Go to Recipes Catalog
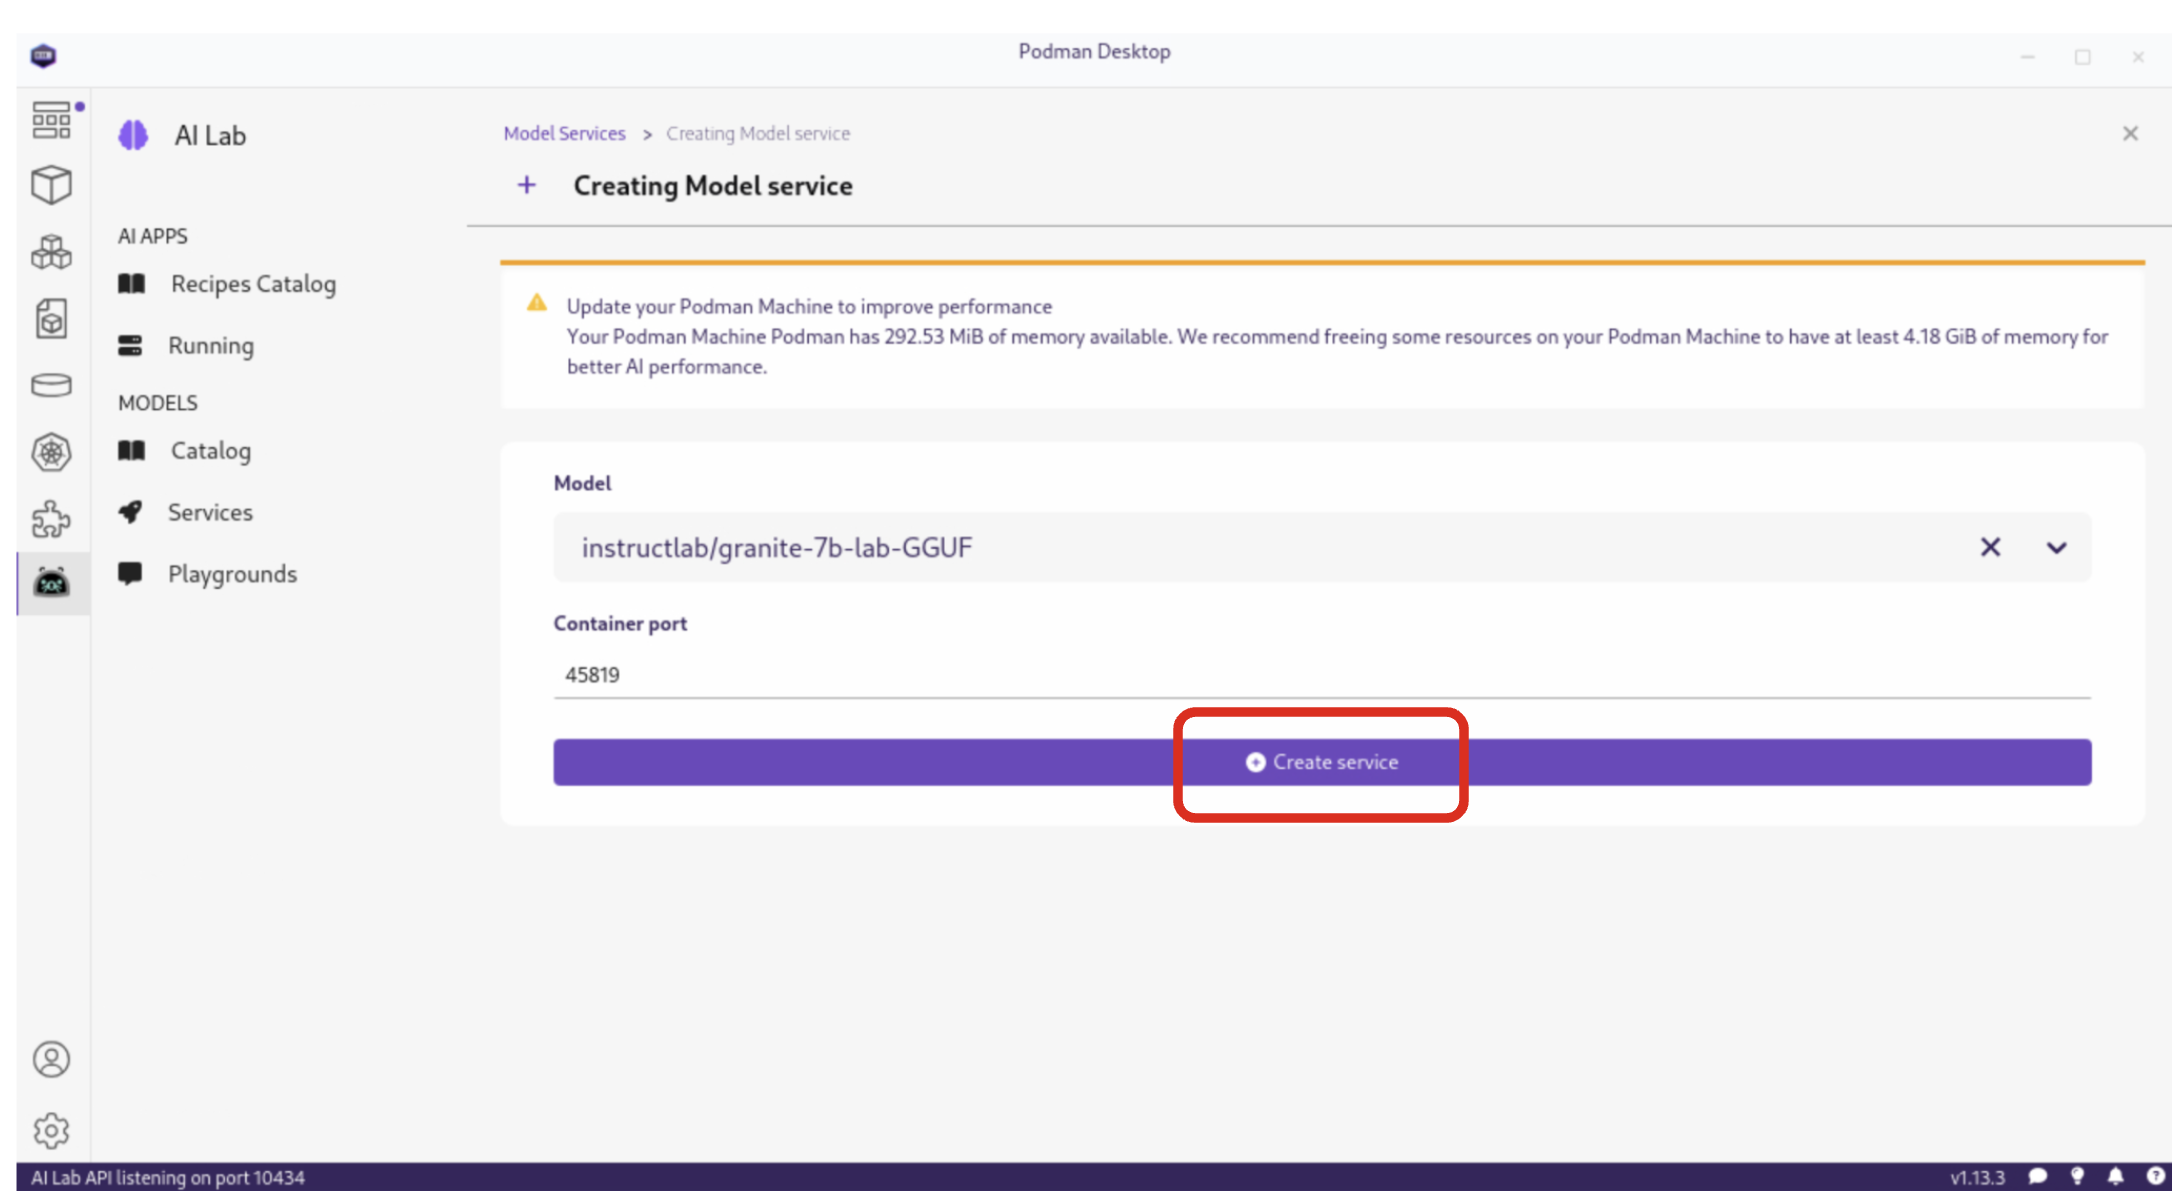The image size is (2180, 1202). coord(252,284)
